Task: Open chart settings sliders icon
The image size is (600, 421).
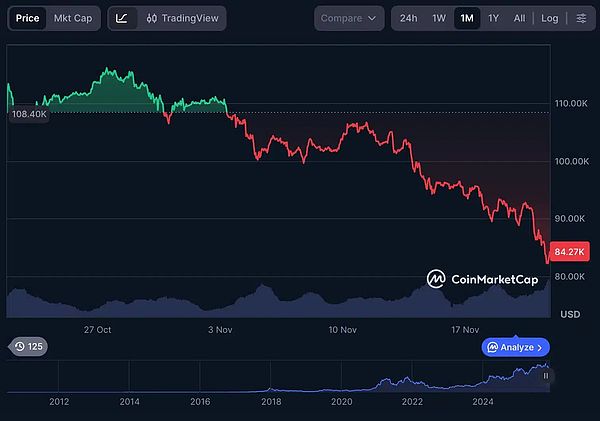Action: [x=582, y=18]
